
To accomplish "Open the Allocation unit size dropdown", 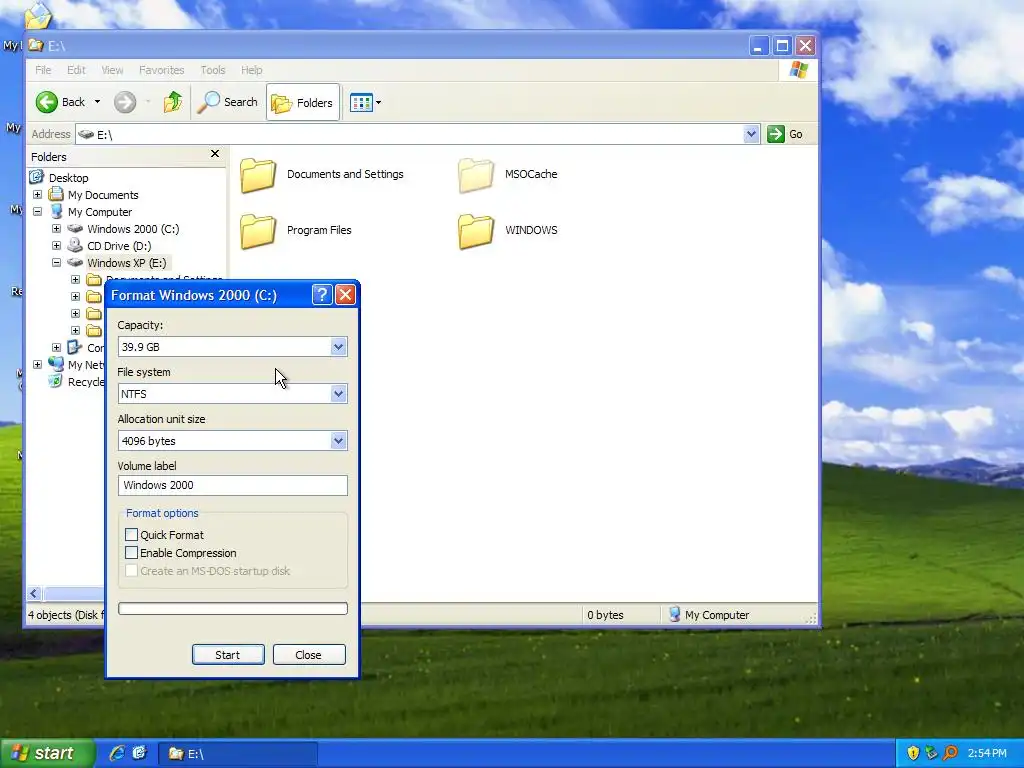I will tap(338, 441).
